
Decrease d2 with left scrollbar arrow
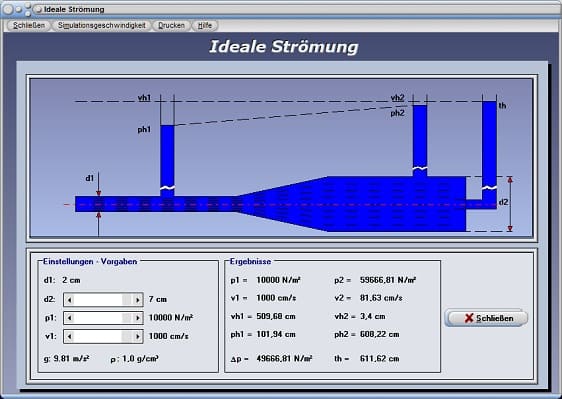(70, 300)
